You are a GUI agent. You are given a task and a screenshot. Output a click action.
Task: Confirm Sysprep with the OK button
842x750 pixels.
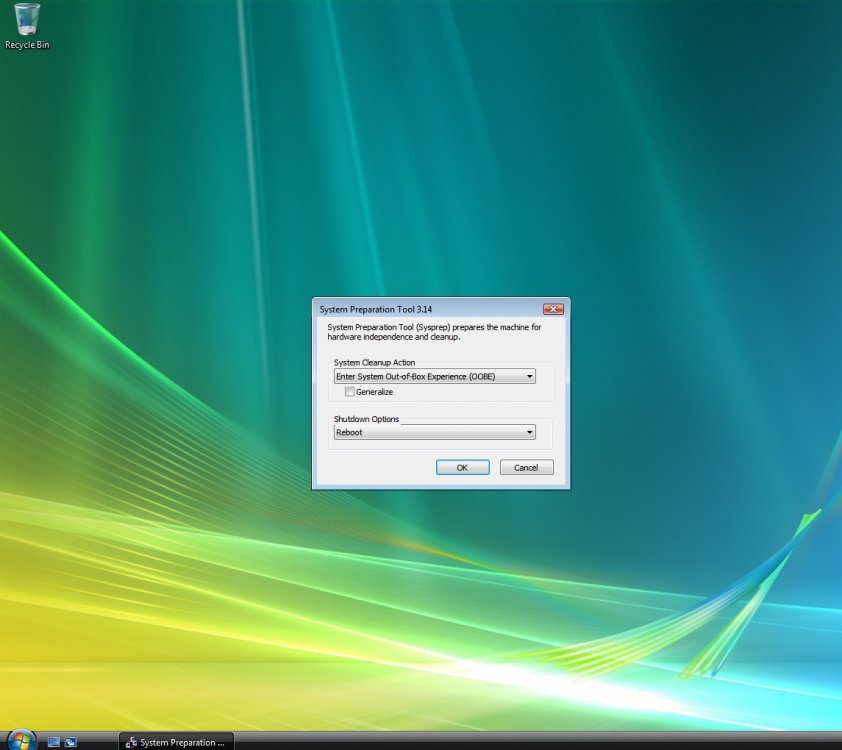pos(462,468)
